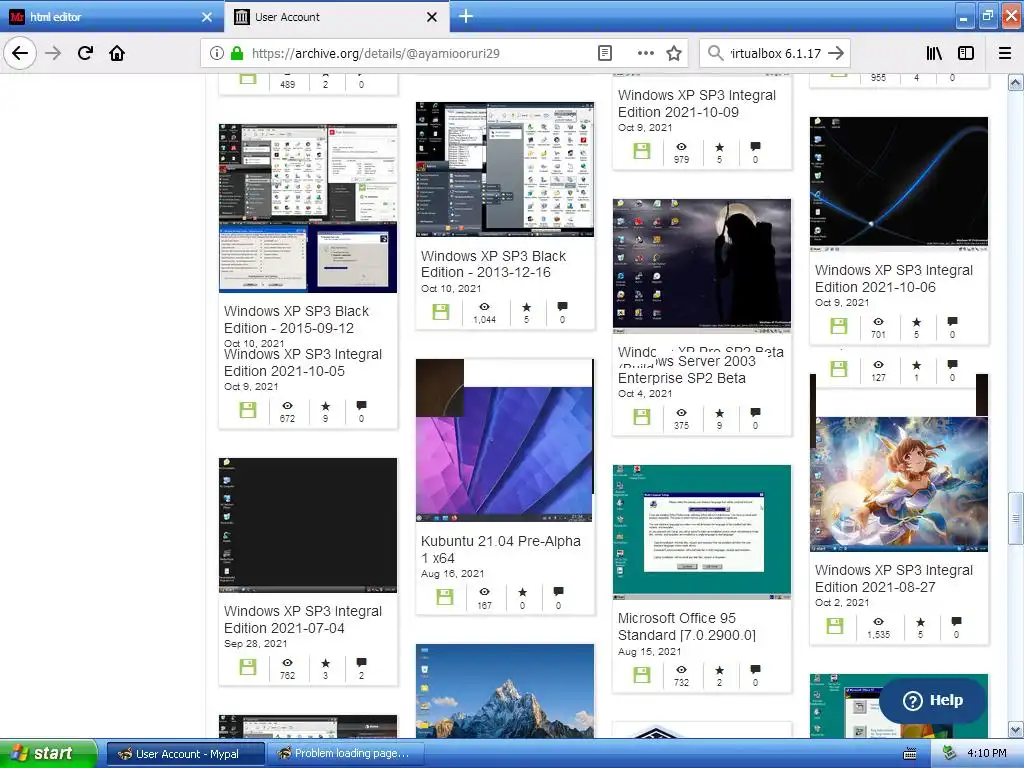1024x768 pixels.
Task: Click views eye icon showing 1,044
Action: click(485, 307)
